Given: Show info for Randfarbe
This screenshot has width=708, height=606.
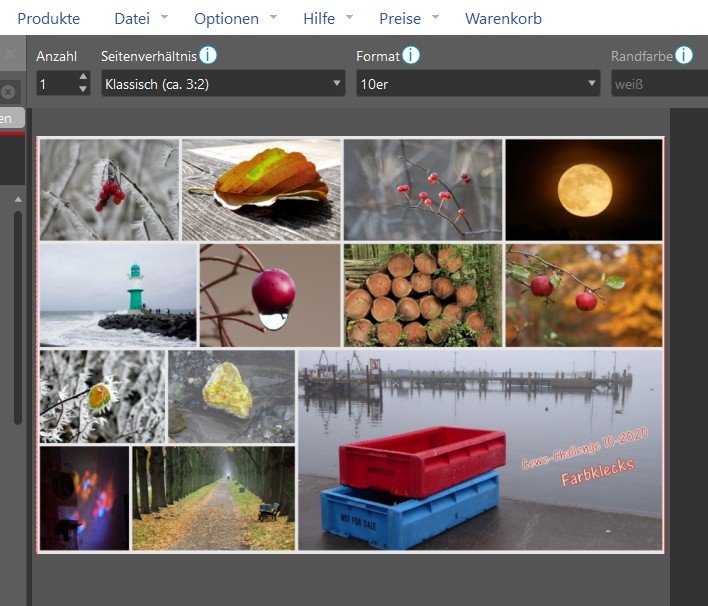Looking at the screenshot, I should [x=684, y=55].
